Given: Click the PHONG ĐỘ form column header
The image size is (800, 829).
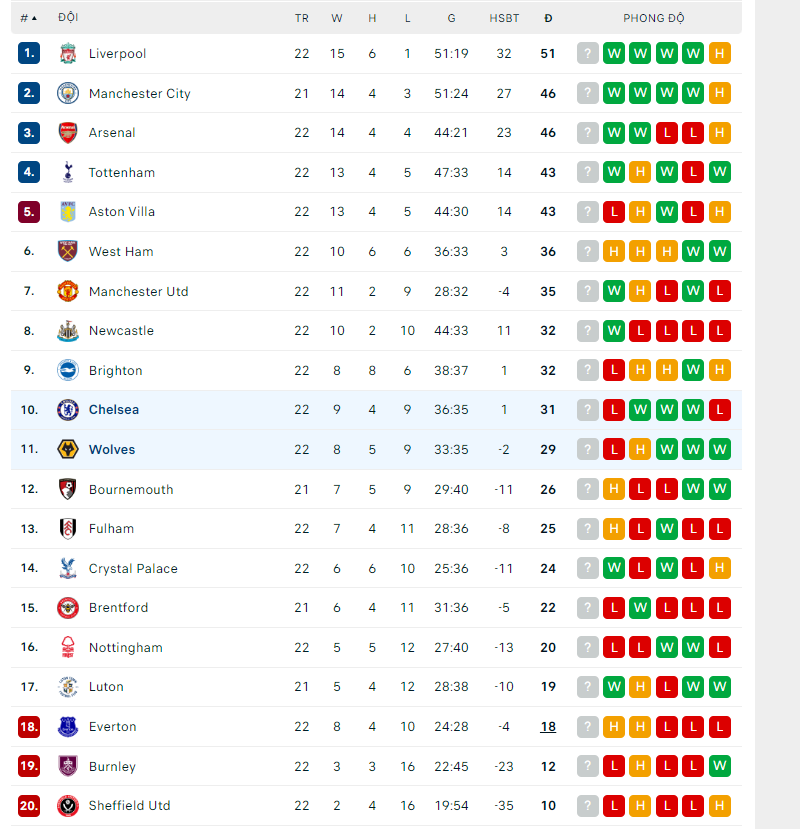Looking at the screenshot, I should click(x=654, y=19).
